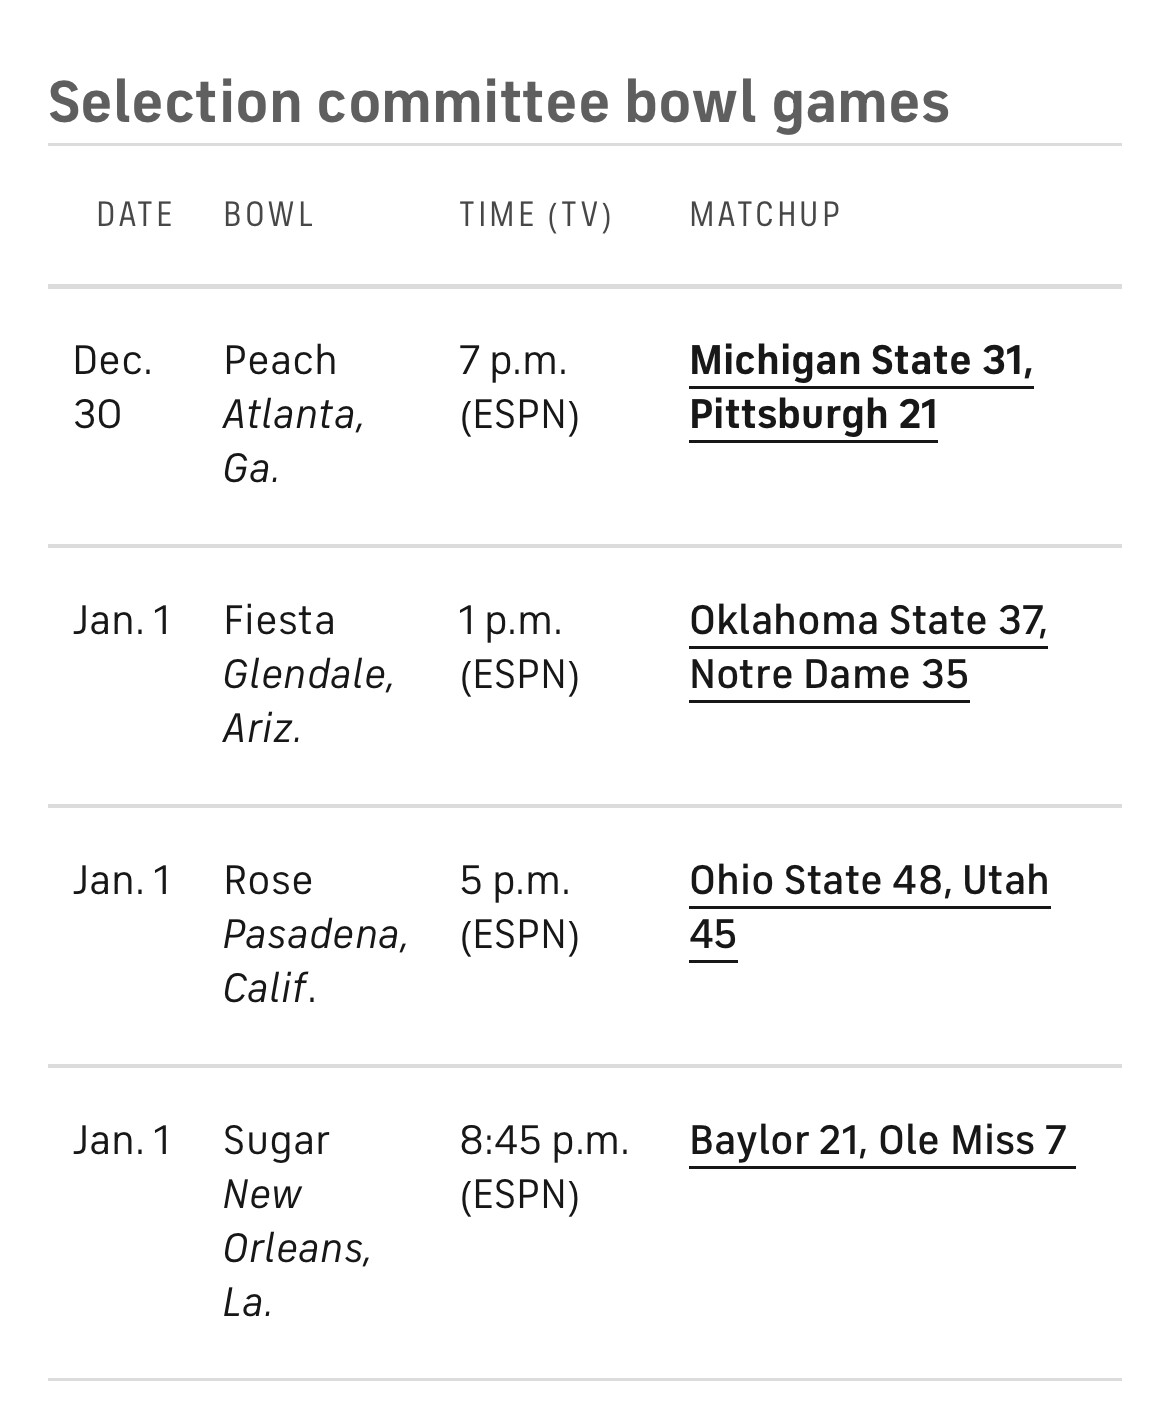The image size is (1170, 1412).
Task: Click the Glendale, Ariz. location text
Action: [309, 701]
